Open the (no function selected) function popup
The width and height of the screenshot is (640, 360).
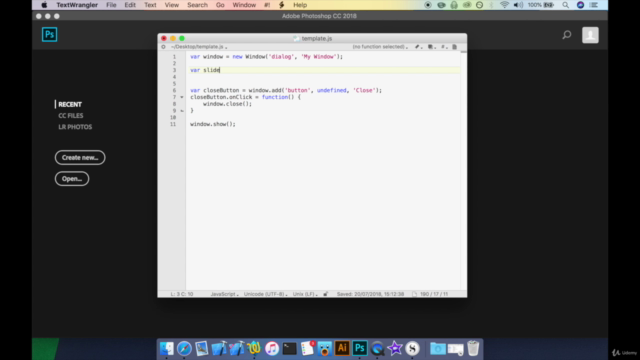click(380, 47)
